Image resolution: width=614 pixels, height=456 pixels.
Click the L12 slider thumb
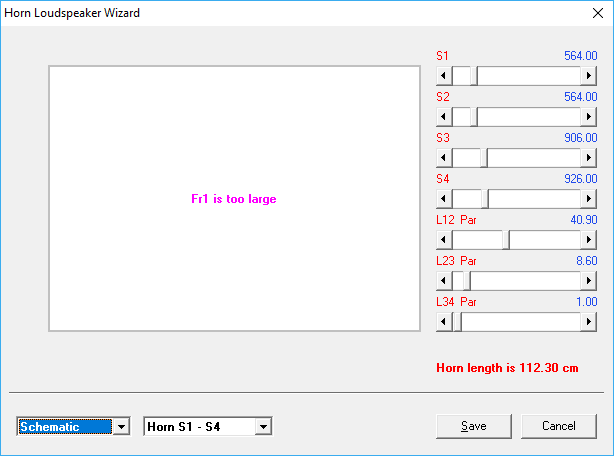pyautogui.click(x=506, y=240)
